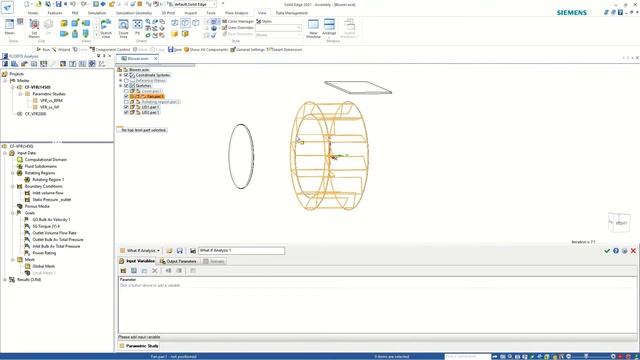Click the open folder icon beside What If Analysis

point(169,251)
